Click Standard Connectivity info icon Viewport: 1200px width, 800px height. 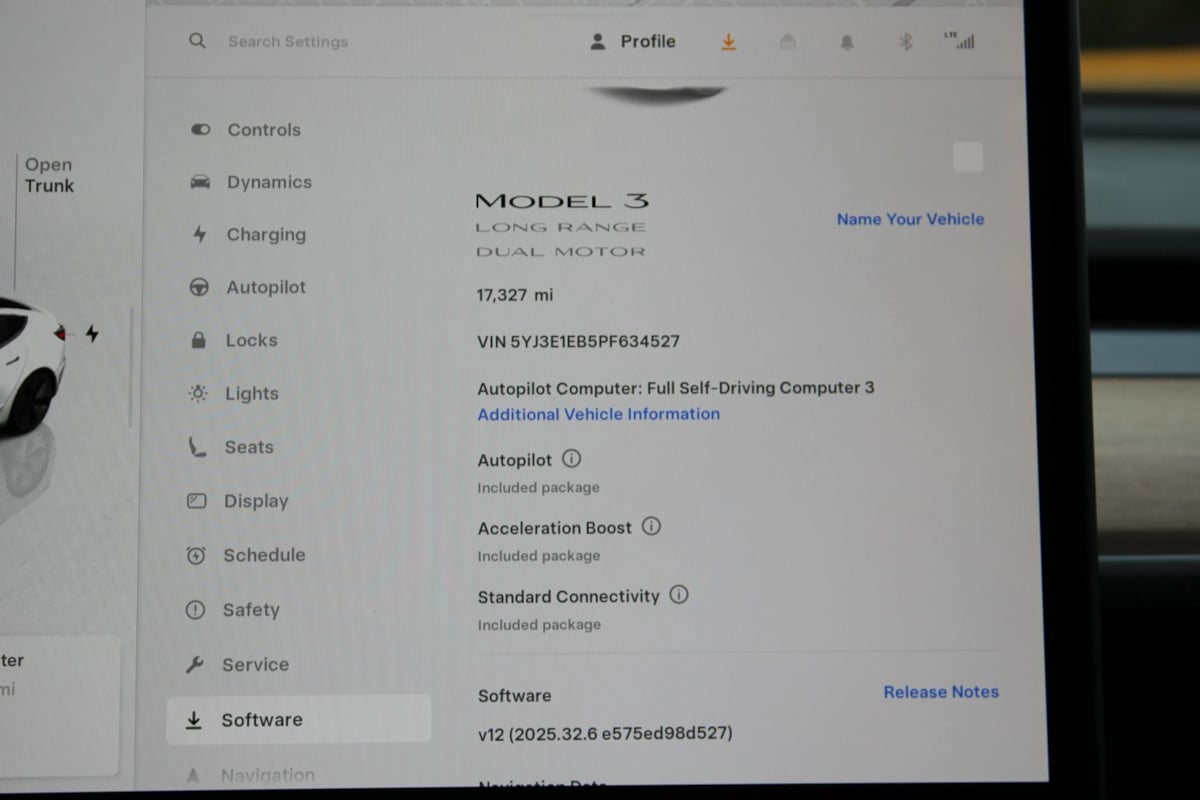(679, 595)
